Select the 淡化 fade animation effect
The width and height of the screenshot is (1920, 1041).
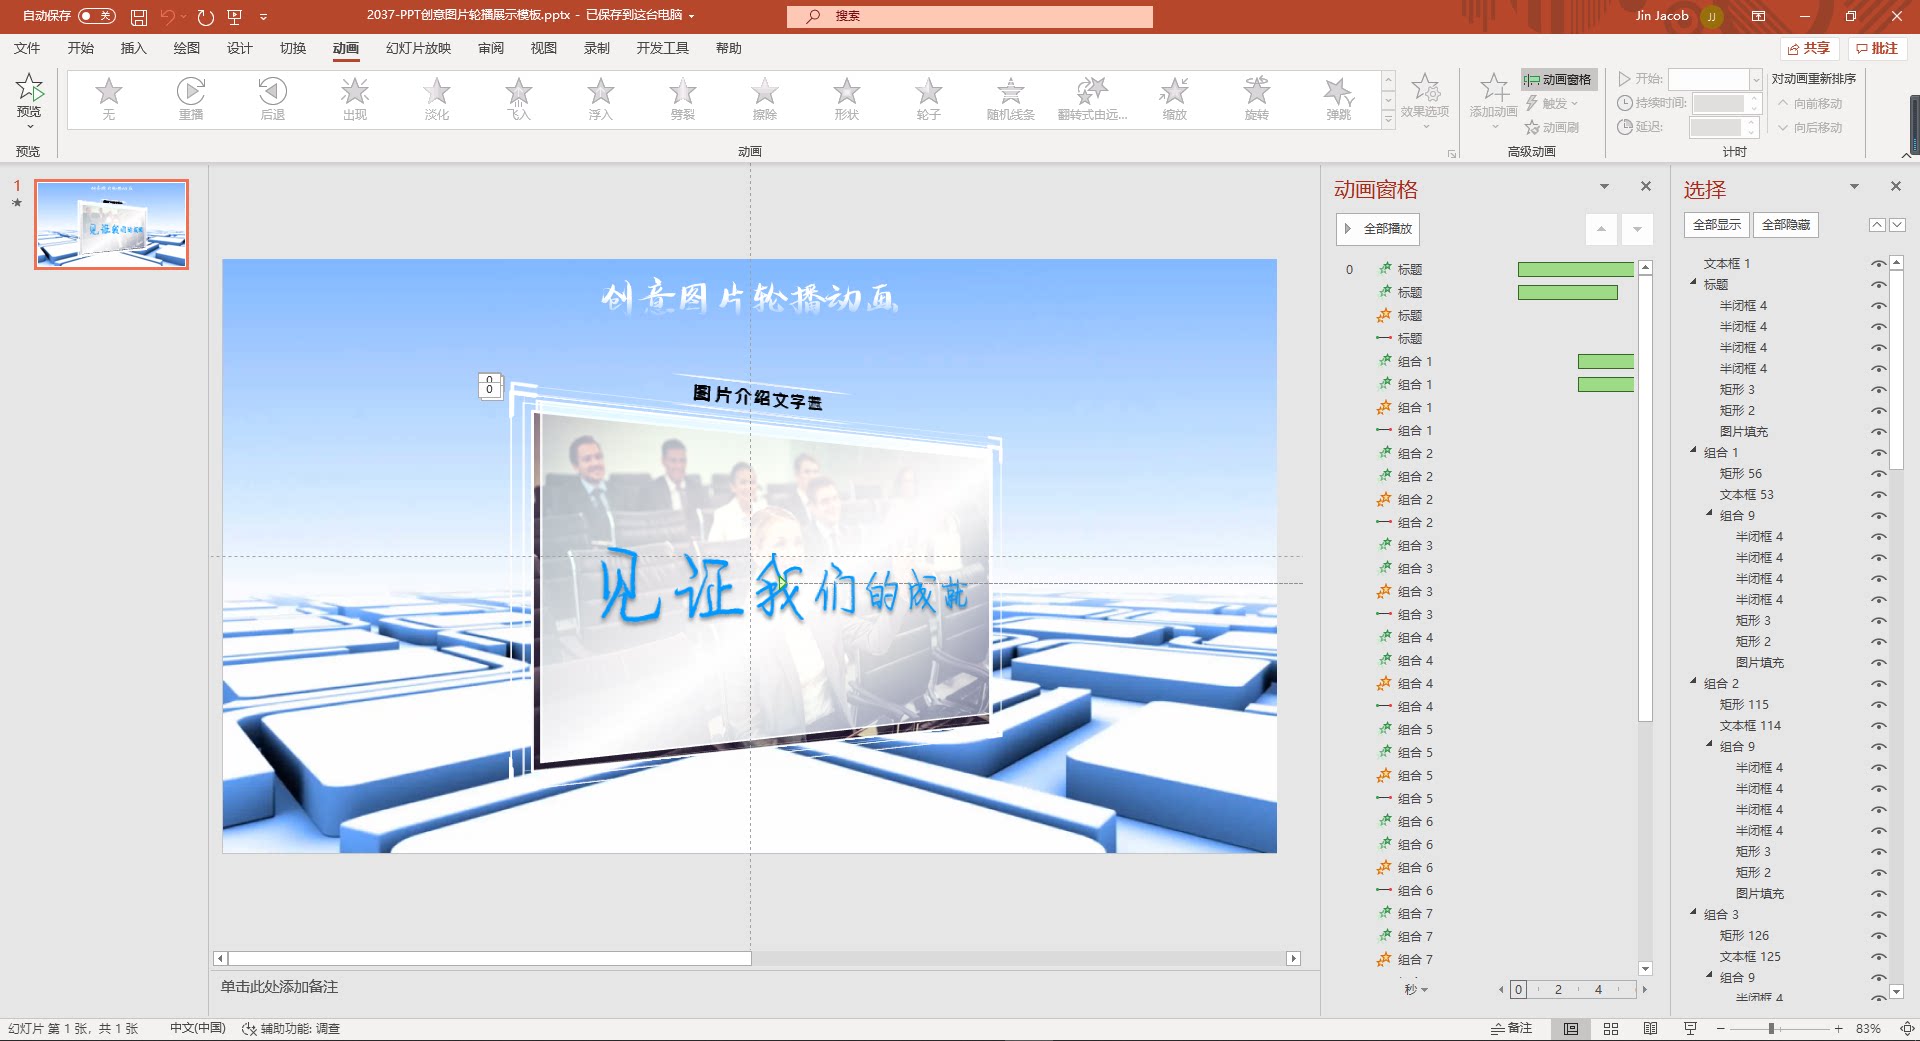coord(437,99)
